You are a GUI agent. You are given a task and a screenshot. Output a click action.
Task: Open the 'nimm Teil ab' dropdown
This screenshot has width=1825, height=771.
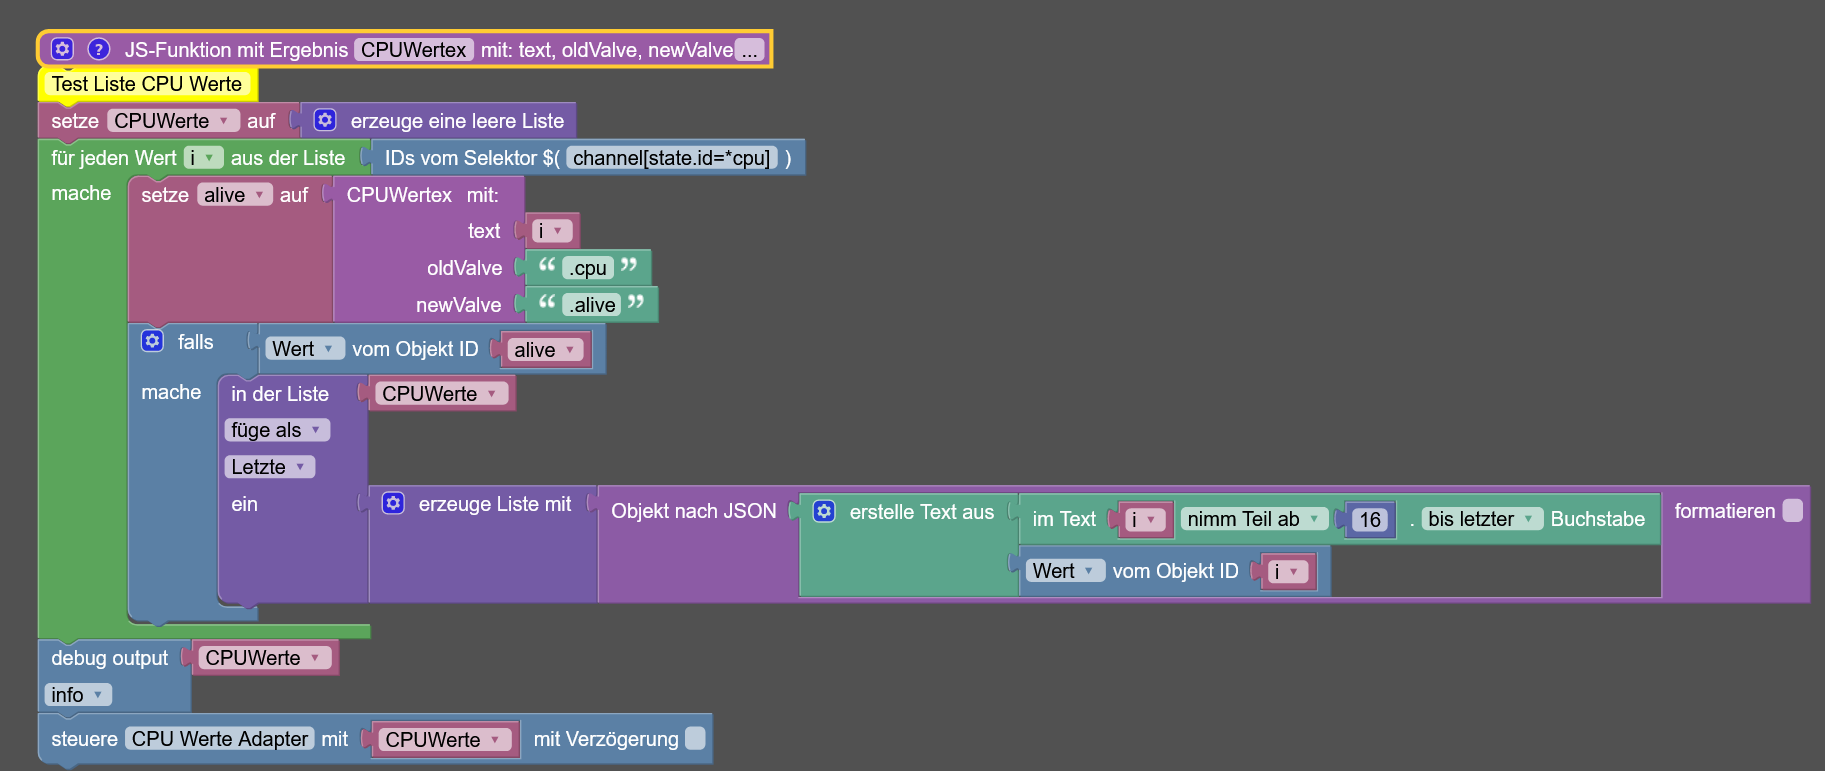pos(1254,519)
